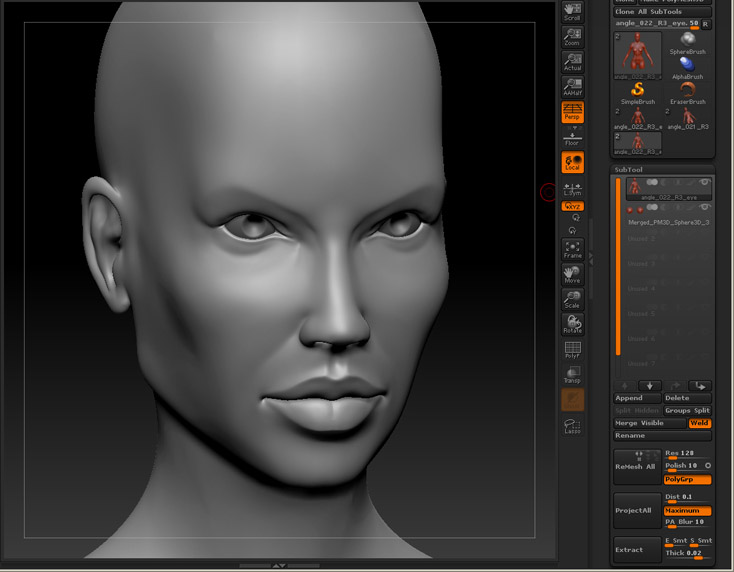
Task: Click the subtool list orange scrollbar
Action: 618,266
